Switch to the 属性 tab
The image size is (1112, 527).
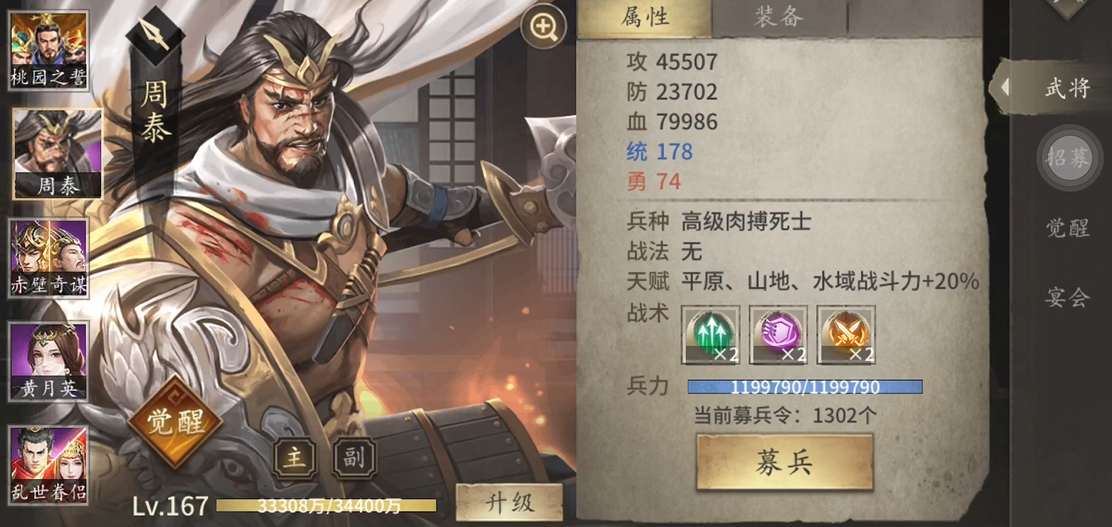coord(644,18)
